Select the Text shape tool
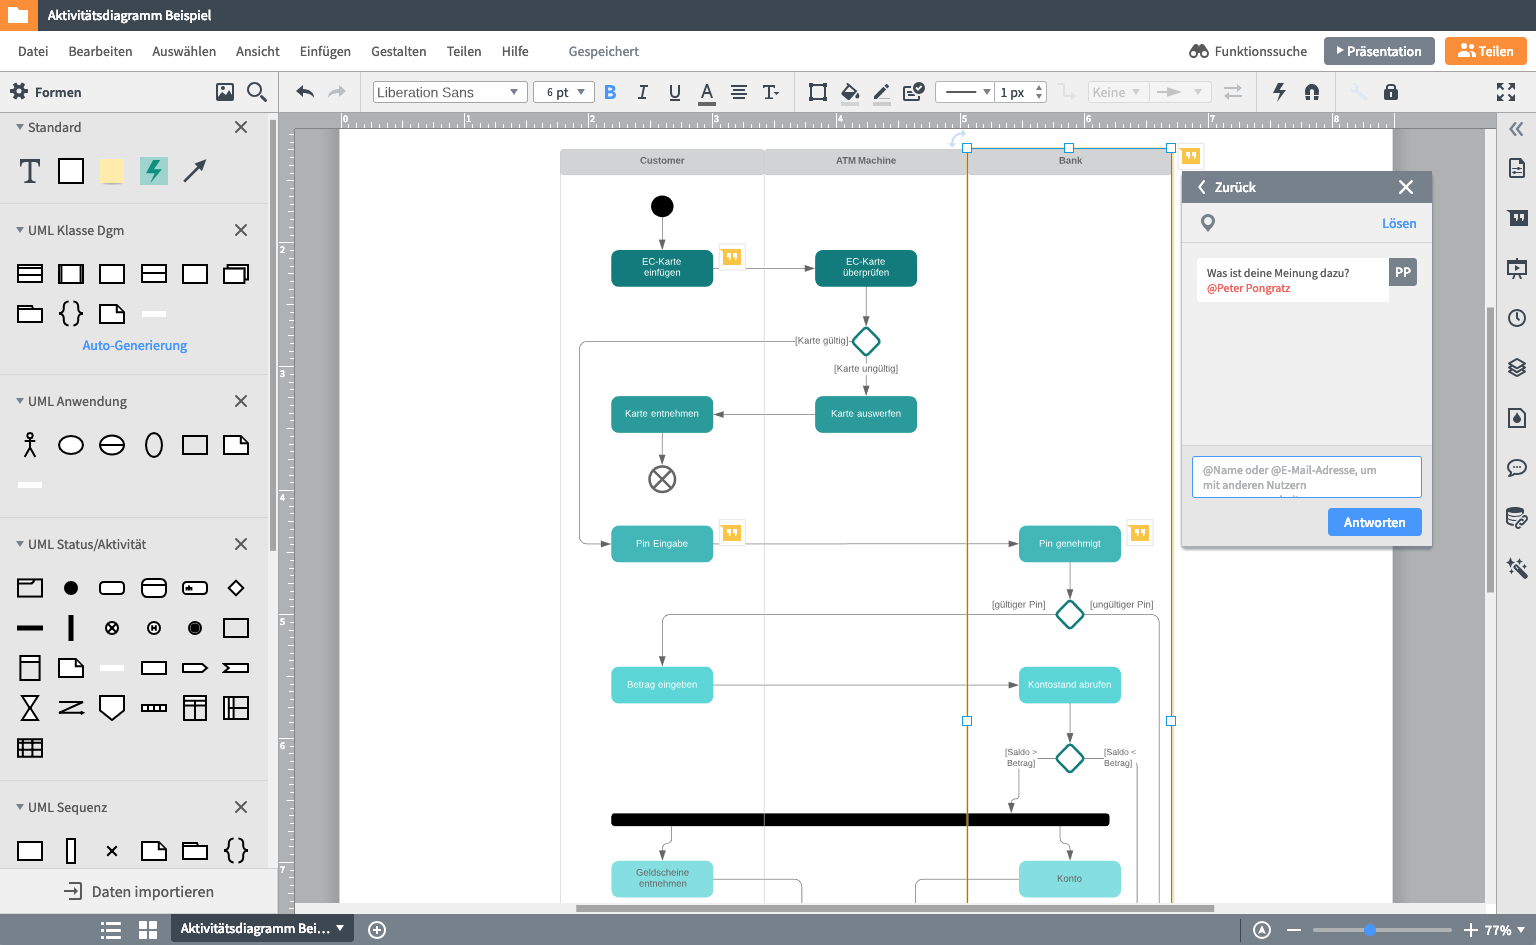This screenshot has width=1536, height=945. click(x=30, y=171)
